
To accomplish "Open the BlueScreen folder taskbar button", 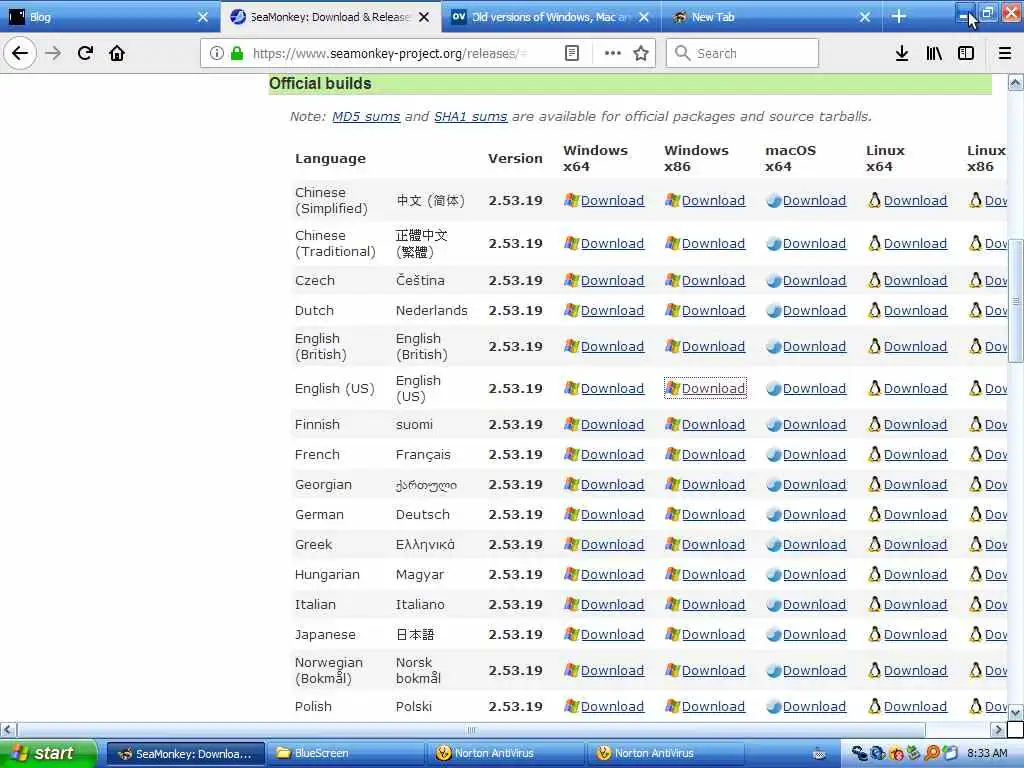I will coord(345,754).
